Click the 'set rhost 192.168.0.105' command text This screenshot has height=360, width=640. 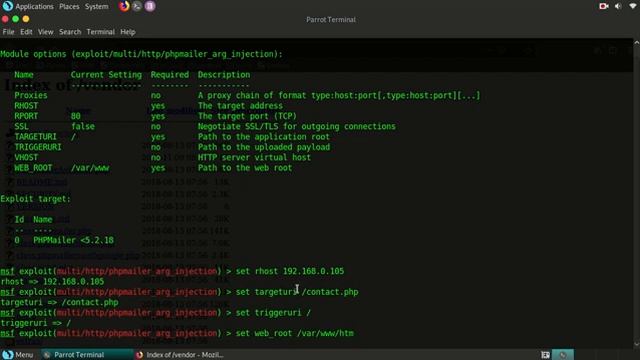pos(290,271)
